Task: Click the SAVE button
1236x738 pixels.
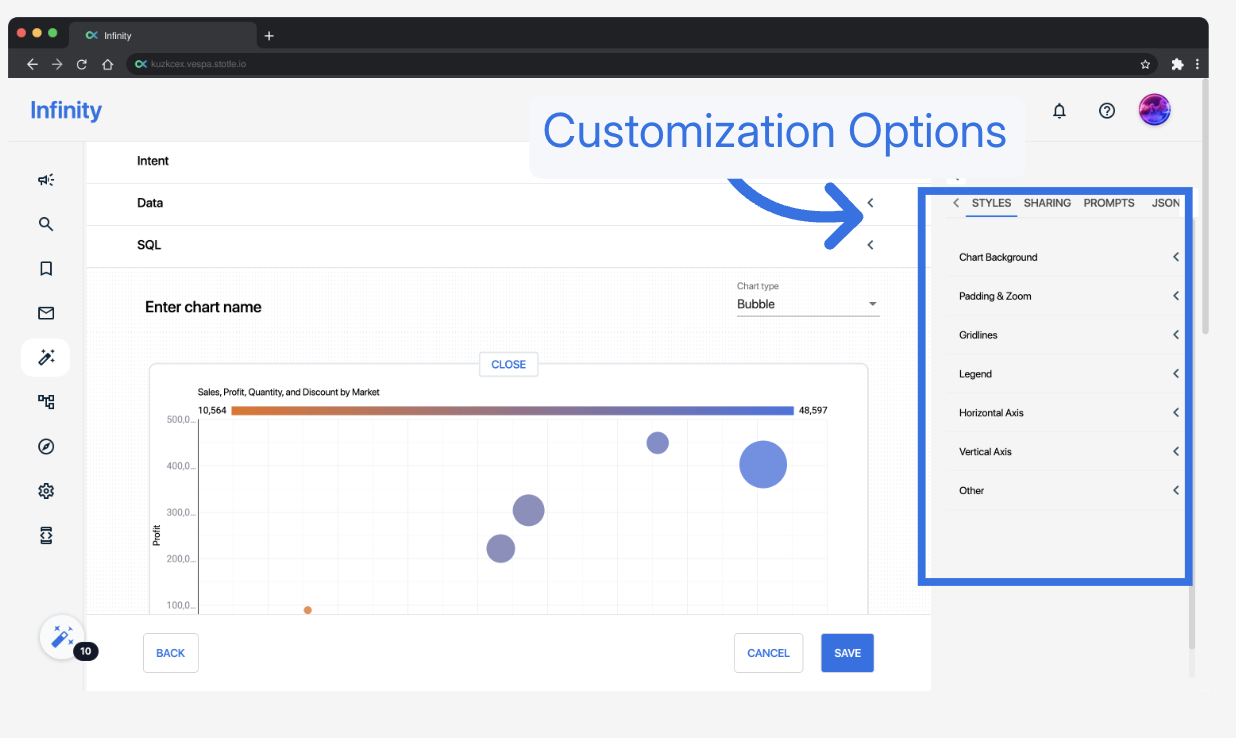Action: pyautogui.click(x=847, y=653)
